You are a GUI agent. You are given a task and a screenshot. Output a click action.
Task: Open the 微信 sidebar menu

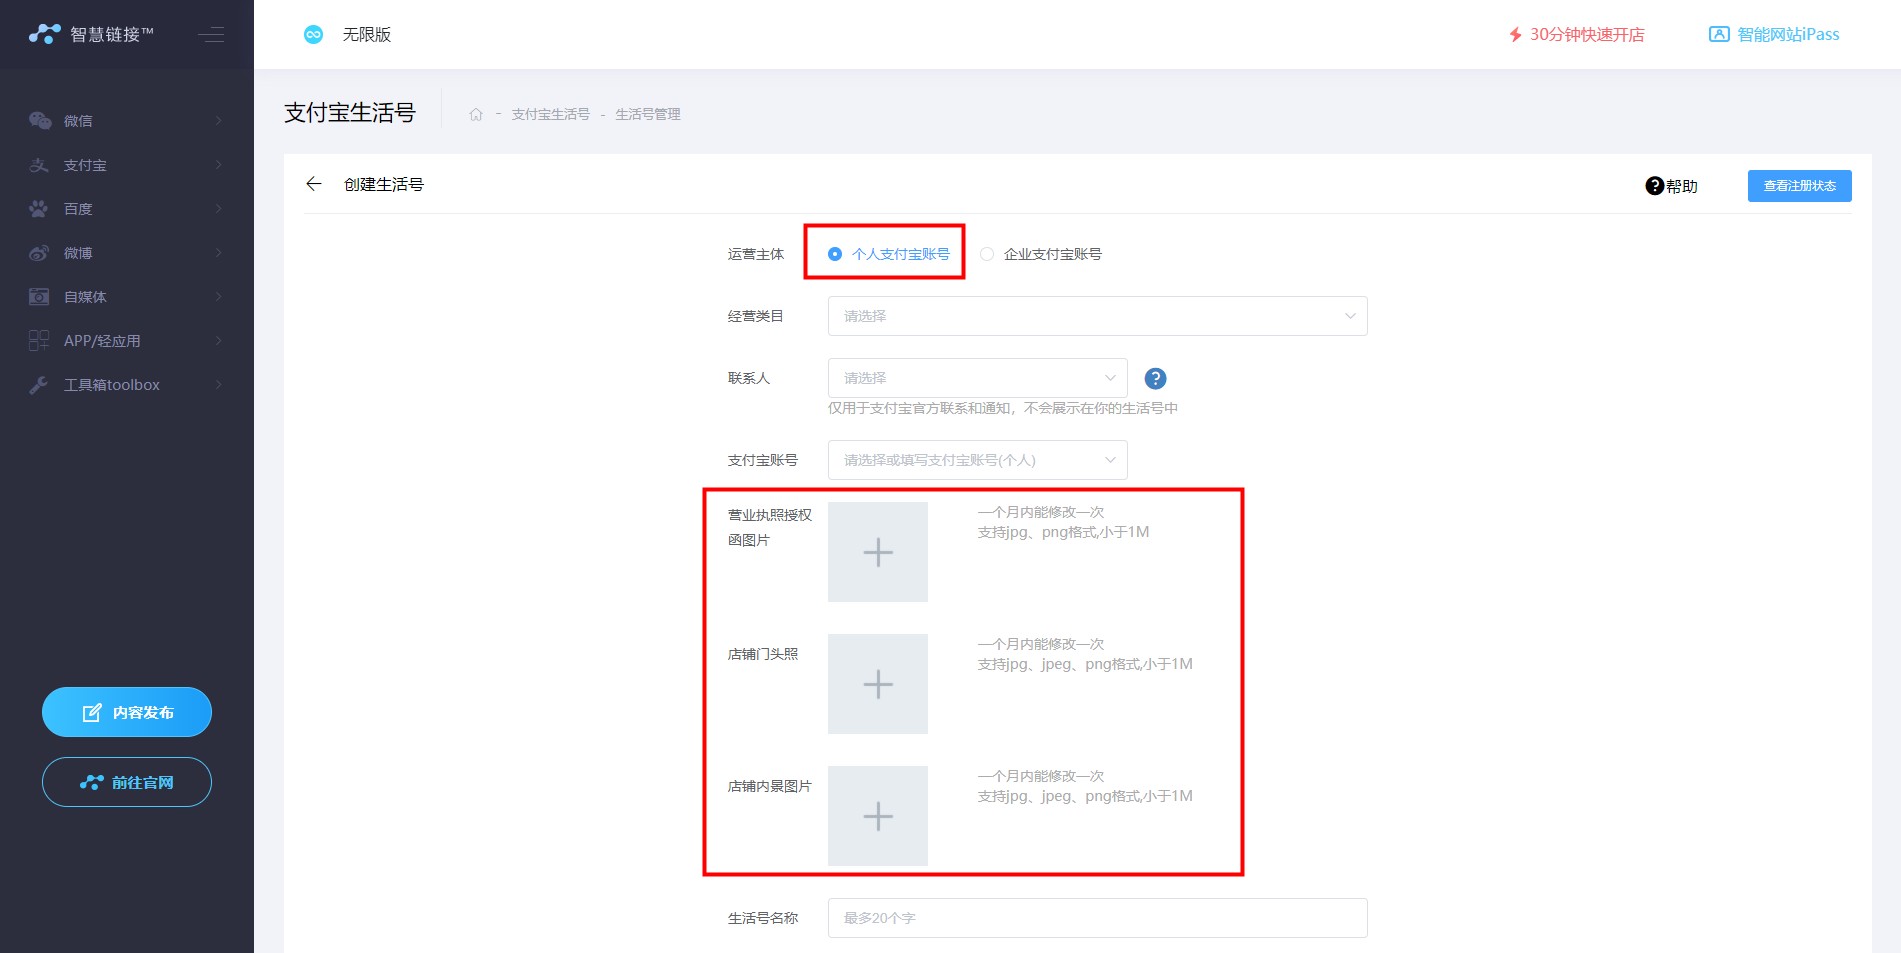[127, 121]
